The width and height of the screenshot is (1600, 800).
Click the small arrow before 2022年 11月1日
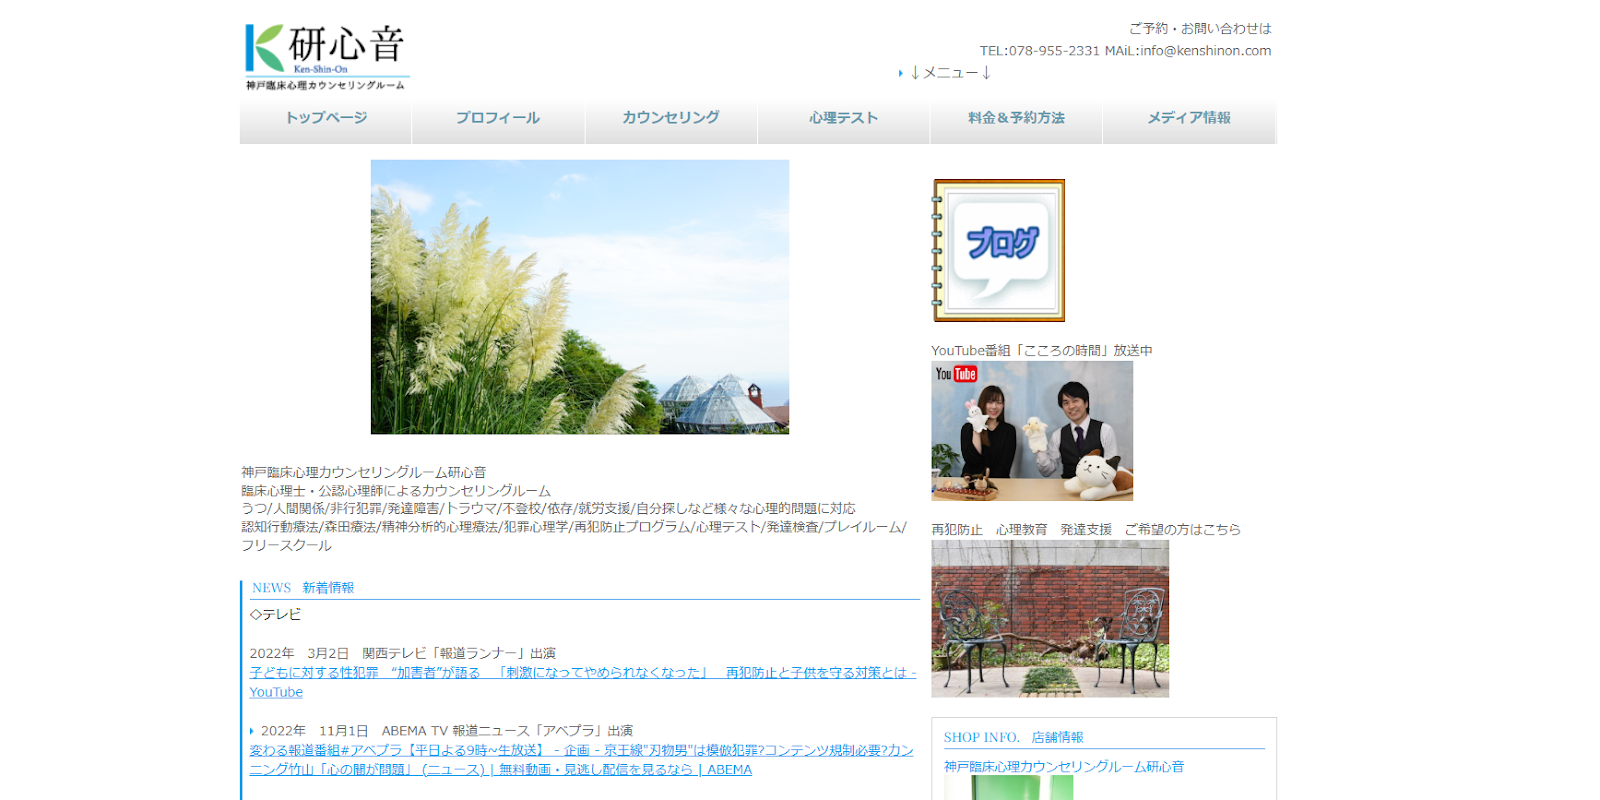tap(252, 731)
